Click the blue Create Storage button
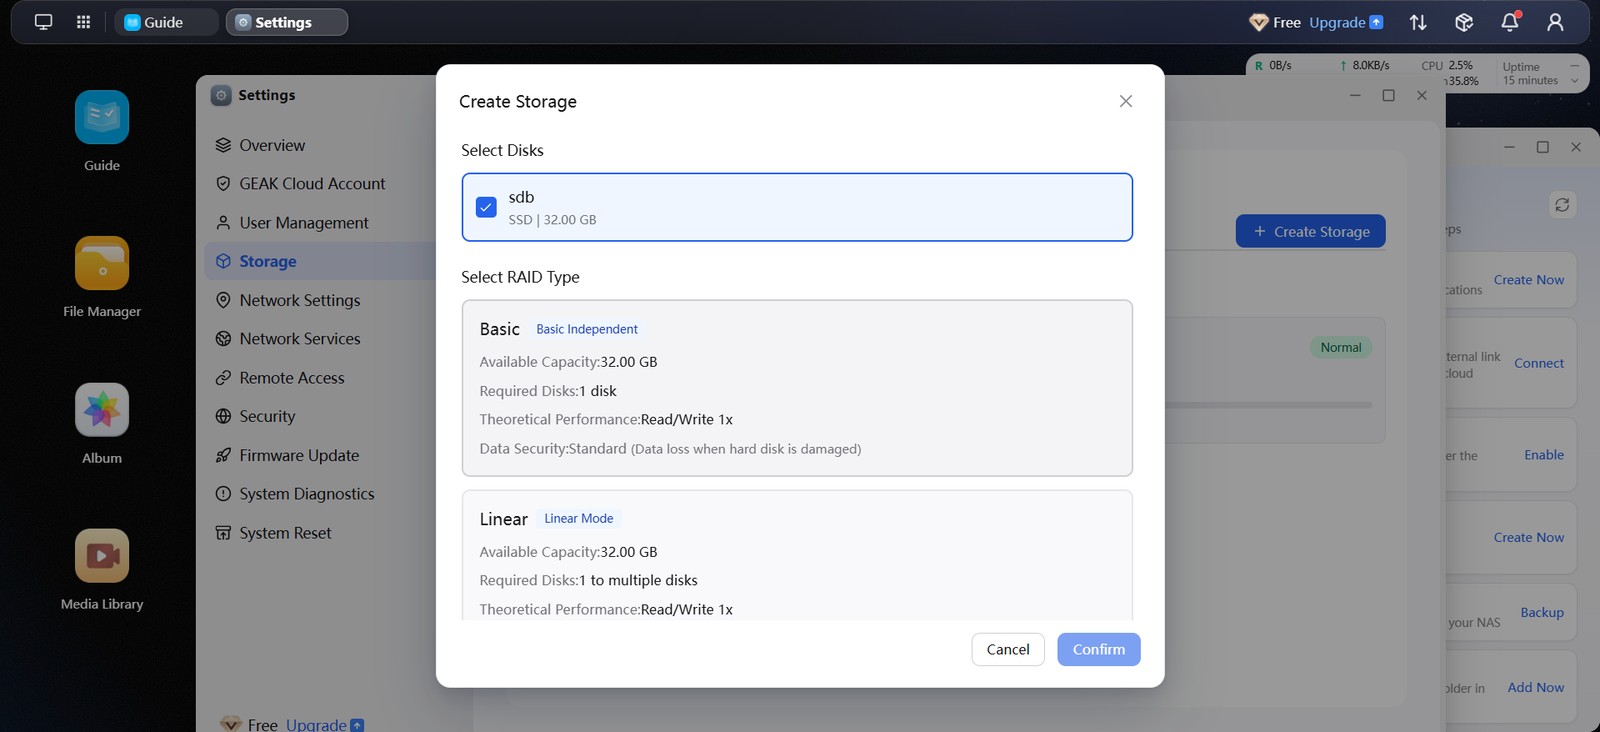The image size is (1600, 732). 1311,231
